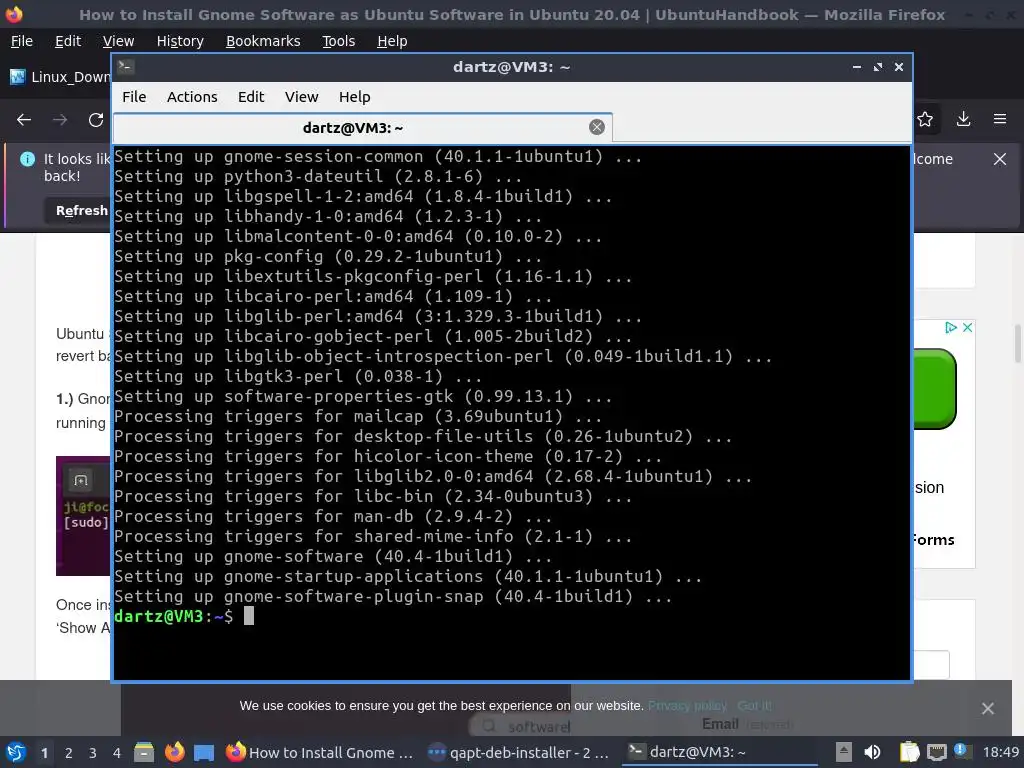
Task: Open the terminal Edit menu
Action: coord(251,97)
